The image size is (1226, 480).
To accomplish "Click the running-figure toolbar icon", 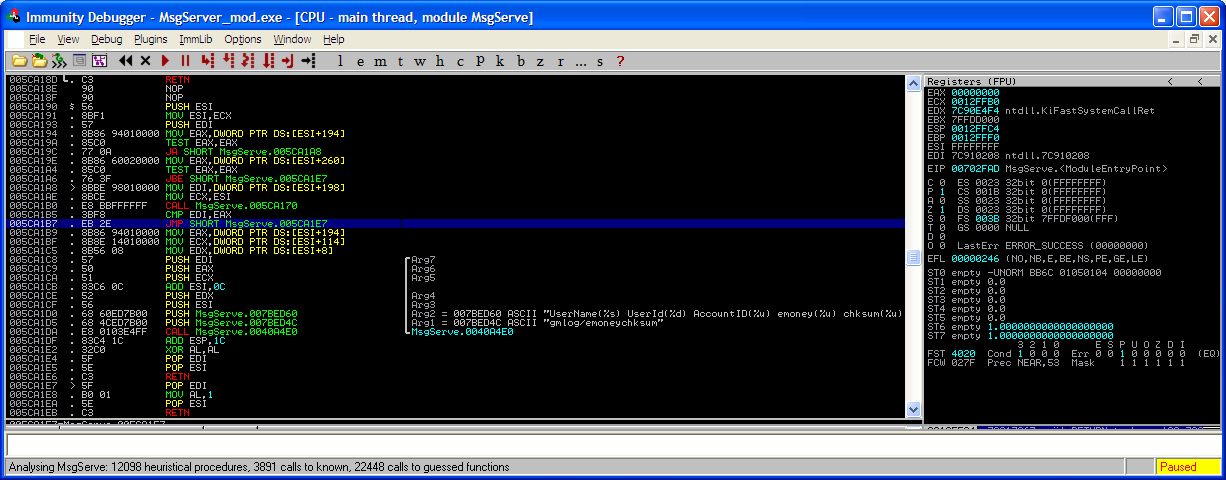I will coord(59,61).
